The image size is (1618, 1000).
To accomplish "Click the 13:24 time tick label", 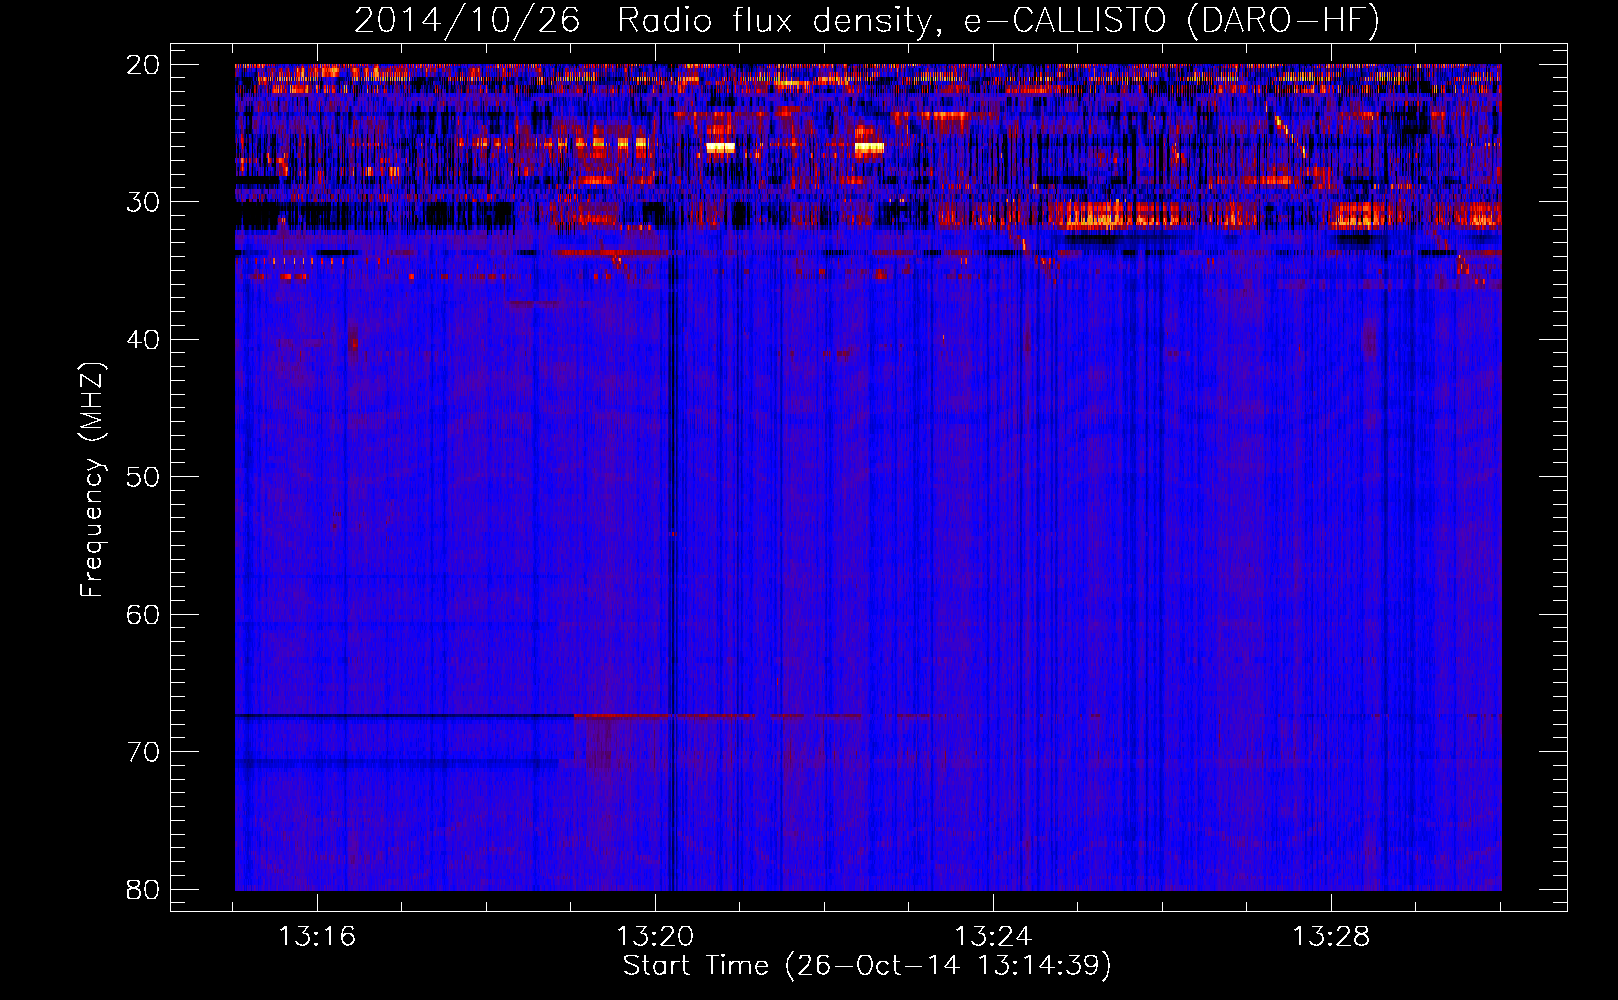I will pos(993,937).
